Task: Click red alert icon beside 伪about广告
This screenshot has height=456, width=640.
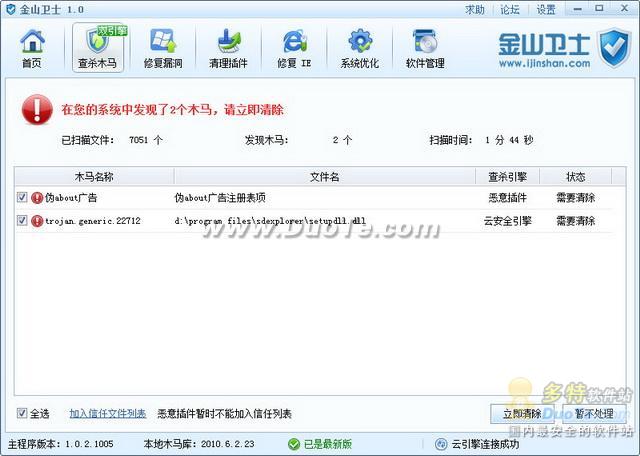Action: (x=37, y=198)
